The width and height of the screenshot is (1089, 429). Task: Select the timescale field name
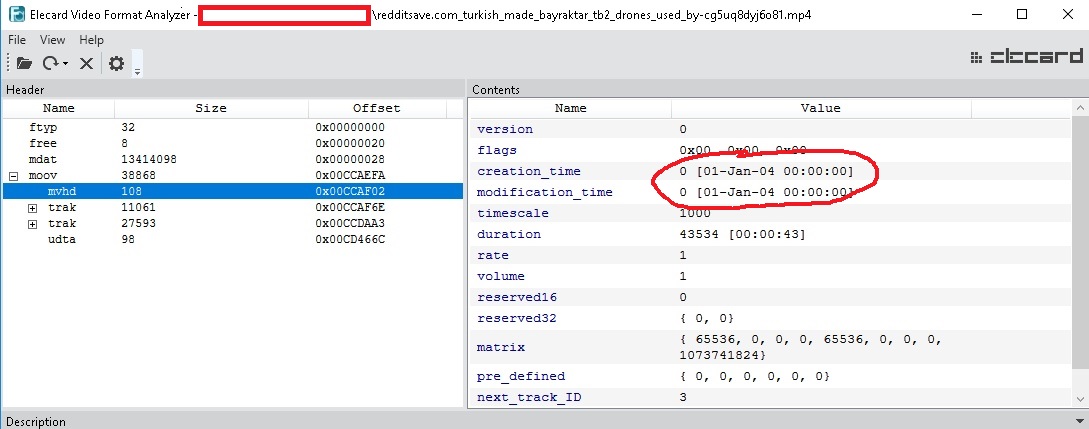[x=513, y=213]
